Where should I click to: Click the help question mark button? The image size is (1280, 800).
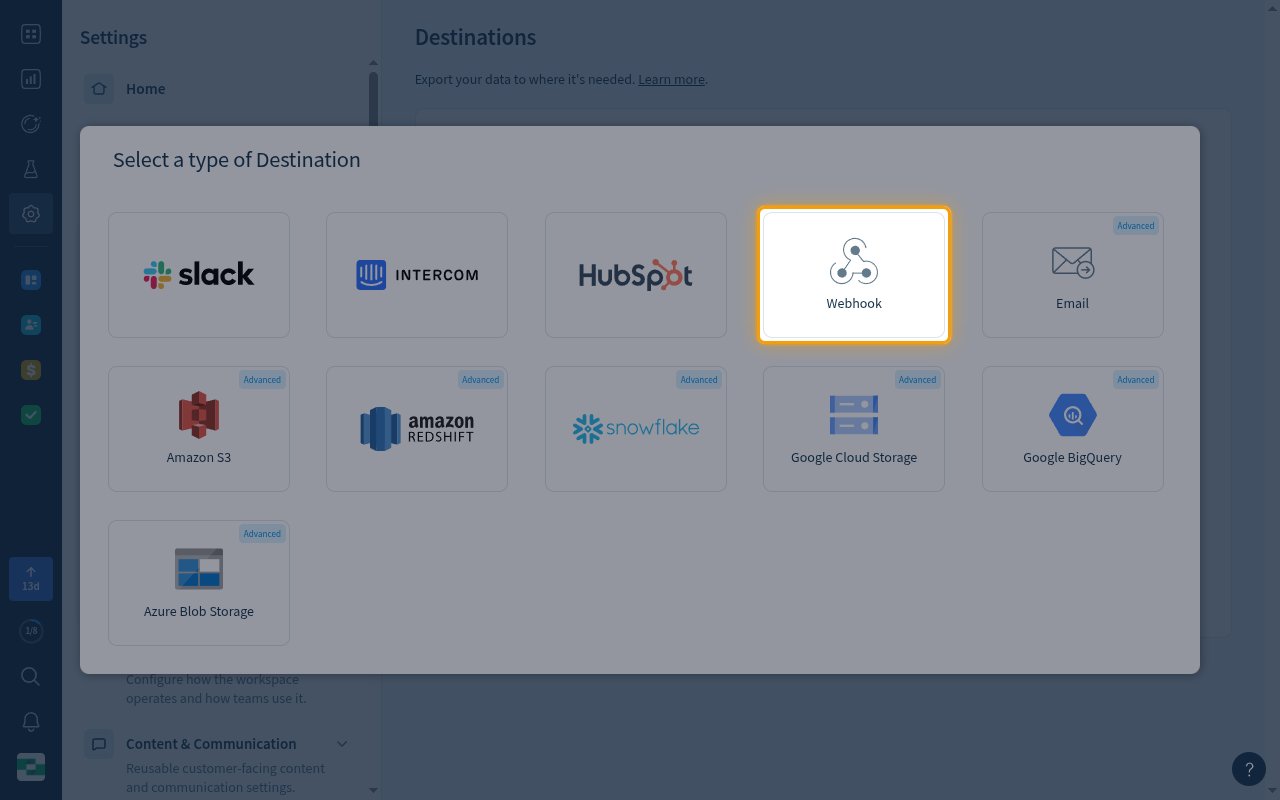(x=1249, y=769)
